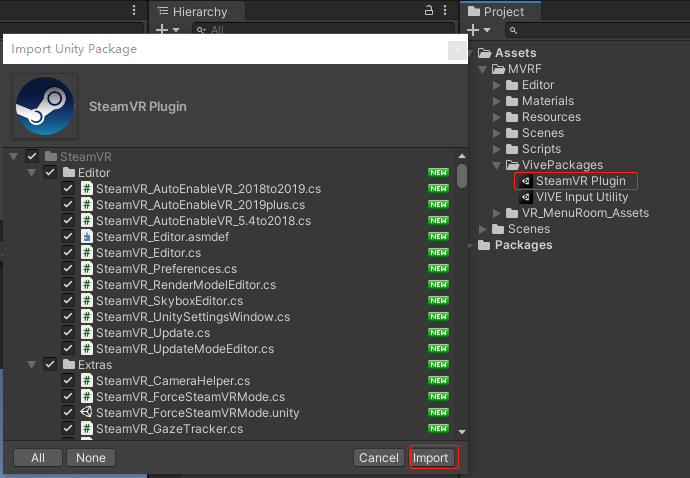690x478 pixels.
Task: Open the Hierarchy add dropdown
Action: pos(168,30)
